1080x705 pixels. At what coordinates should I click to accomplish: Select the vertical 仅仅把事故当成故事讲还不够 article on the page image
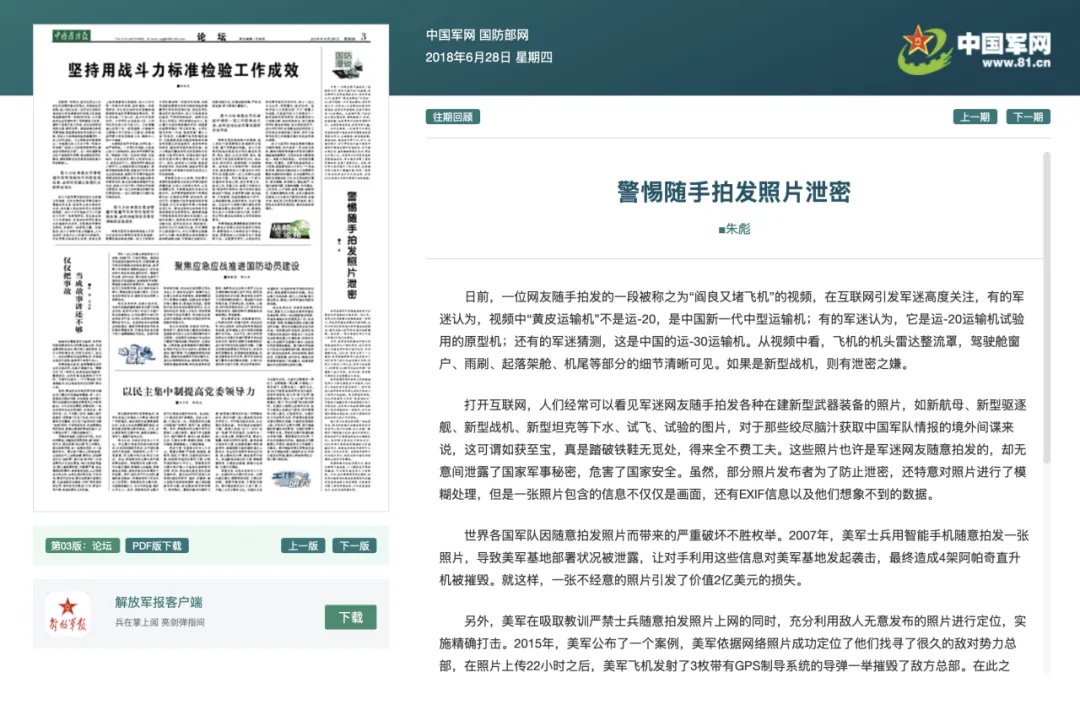[x=73, y=295]
